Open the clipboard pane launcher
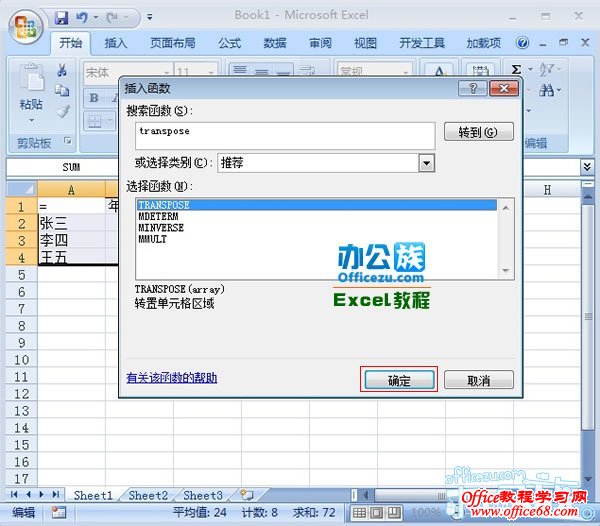Viewport: 600px width, 526px height. (x=68, y=140)
